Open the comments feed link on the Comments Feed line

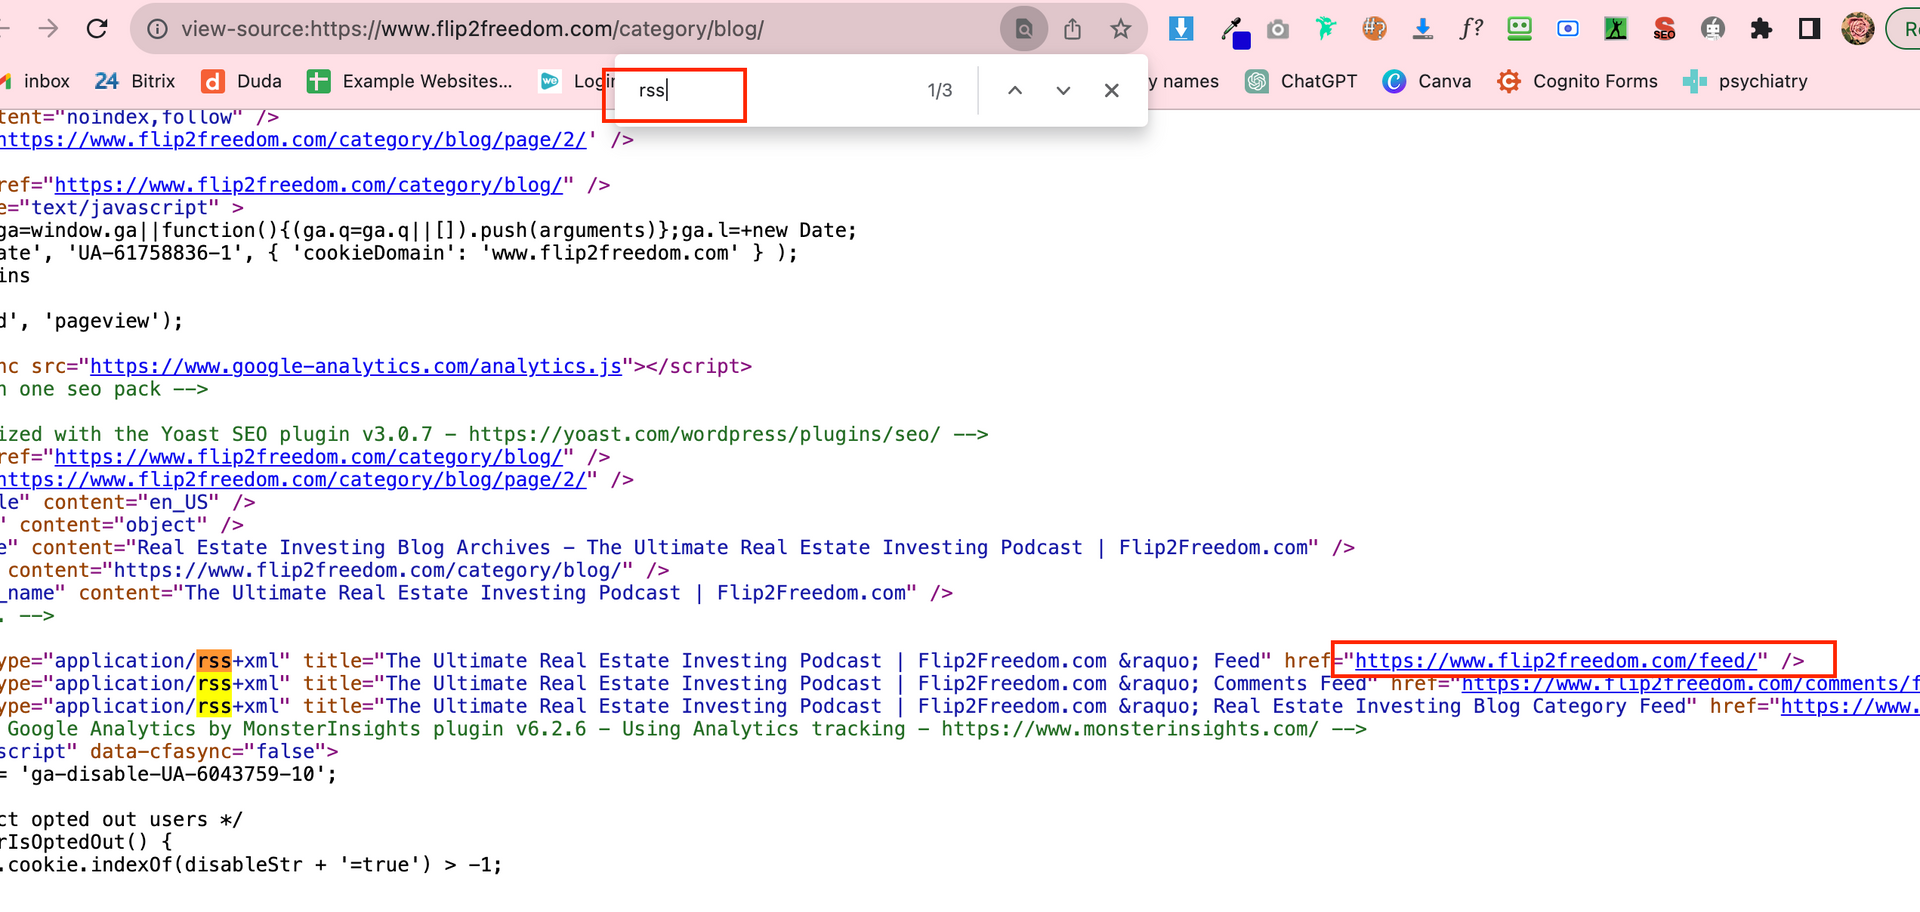point(1690,684)
